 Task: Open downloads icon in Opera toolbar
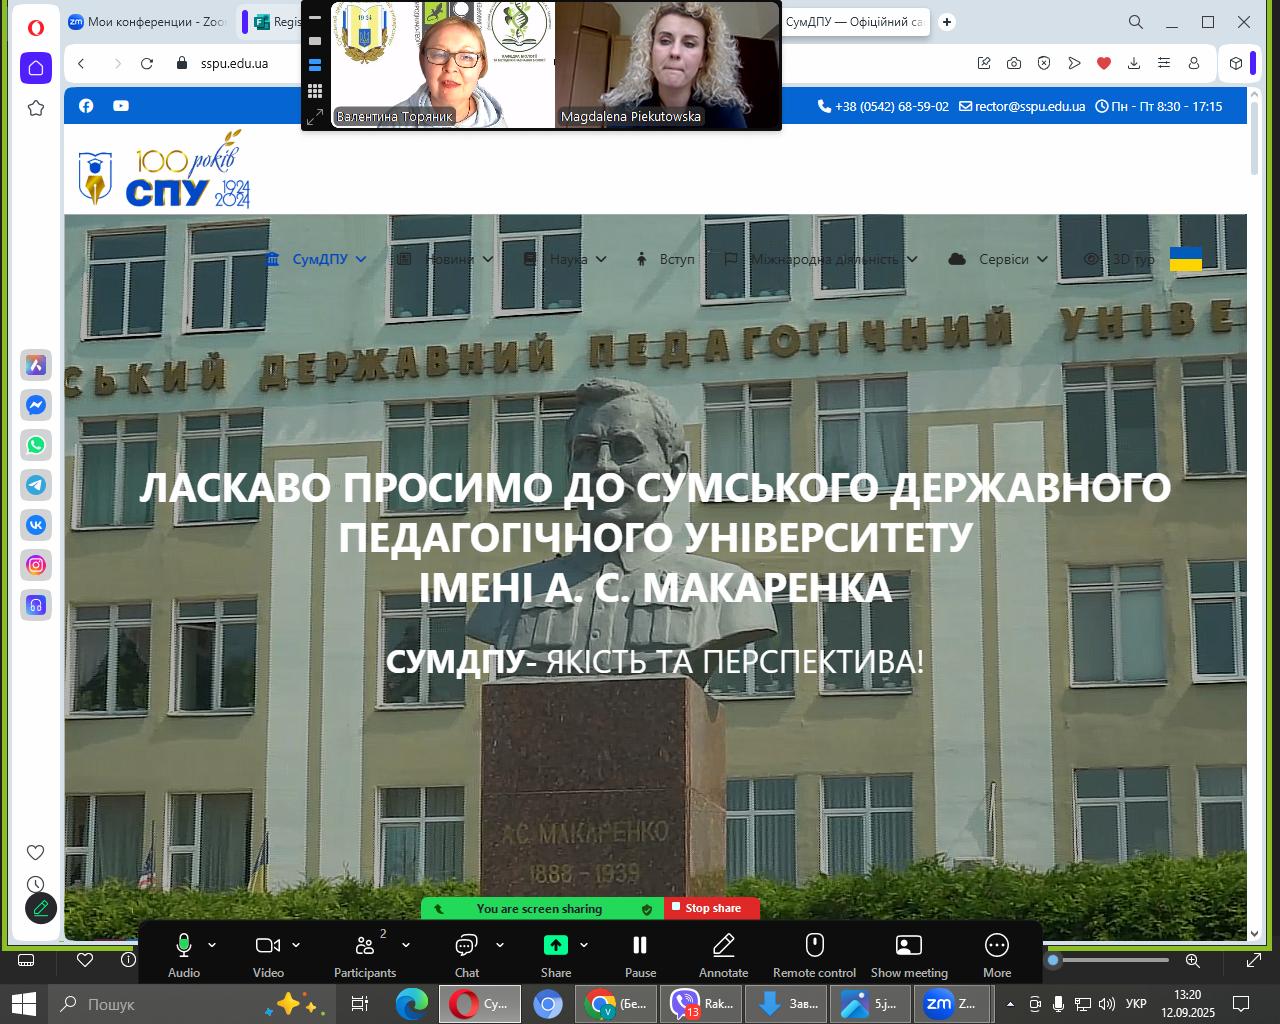point(1134,63)
